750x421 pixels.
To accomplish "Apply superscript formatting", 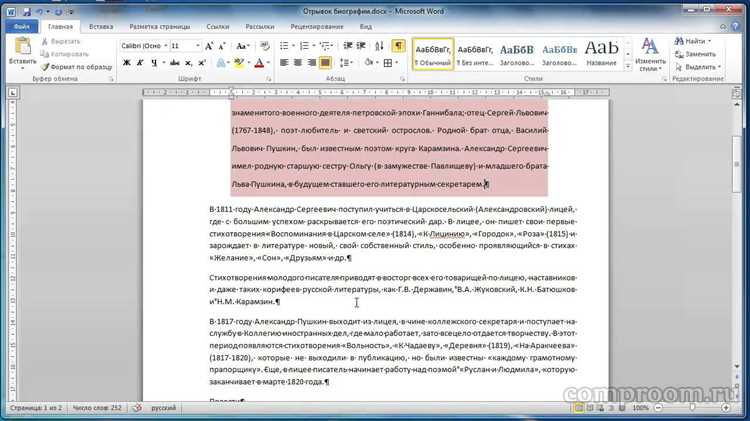I will (201, 63).
